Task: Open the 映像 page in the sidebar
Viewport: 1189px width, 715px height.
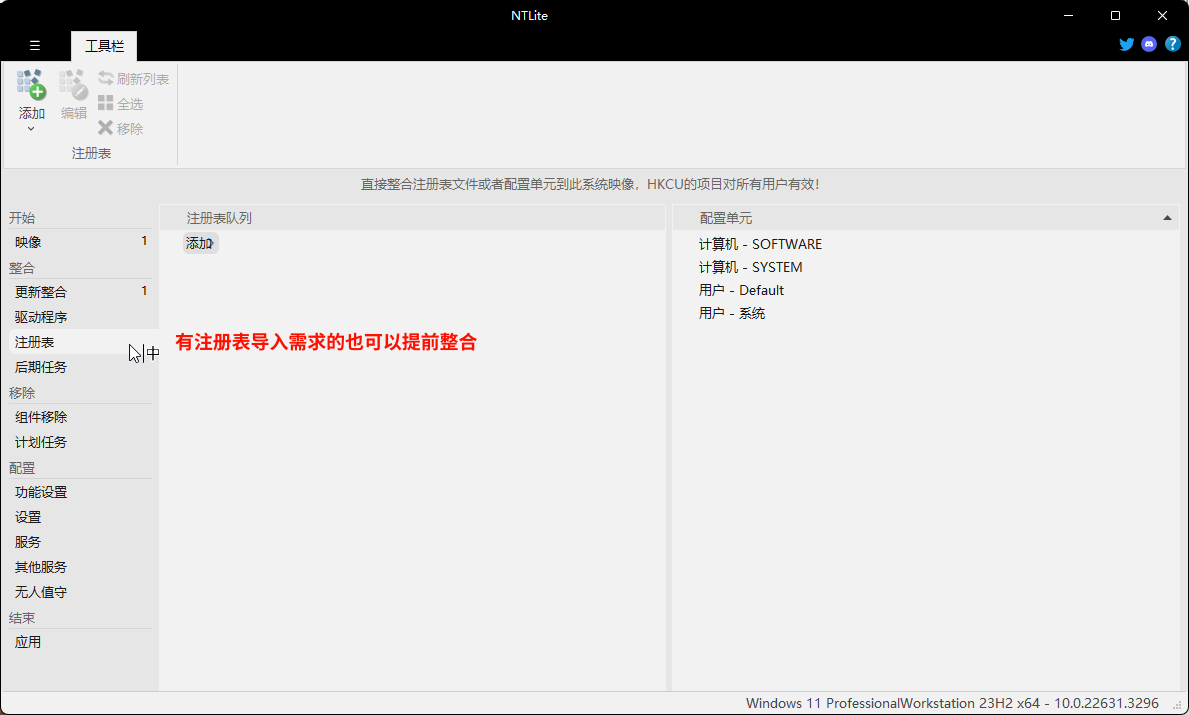Action: [x=80, y=242]
